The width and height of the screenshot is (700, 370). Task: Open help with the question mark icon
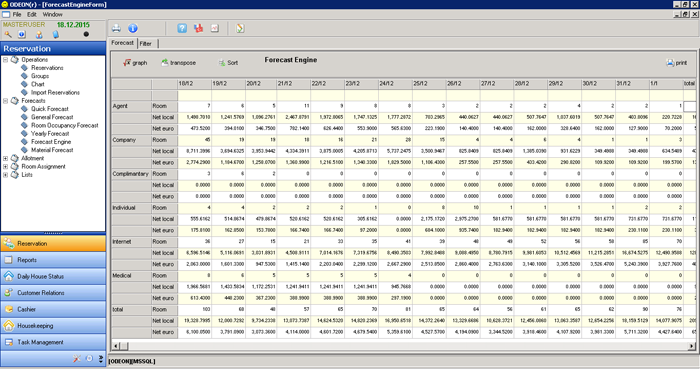[182, 29]
